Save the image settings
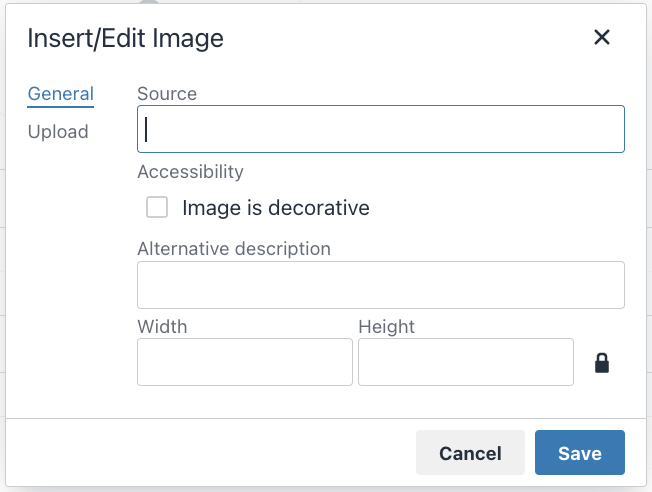Viewport: 652px width, 492px height. 579,453
